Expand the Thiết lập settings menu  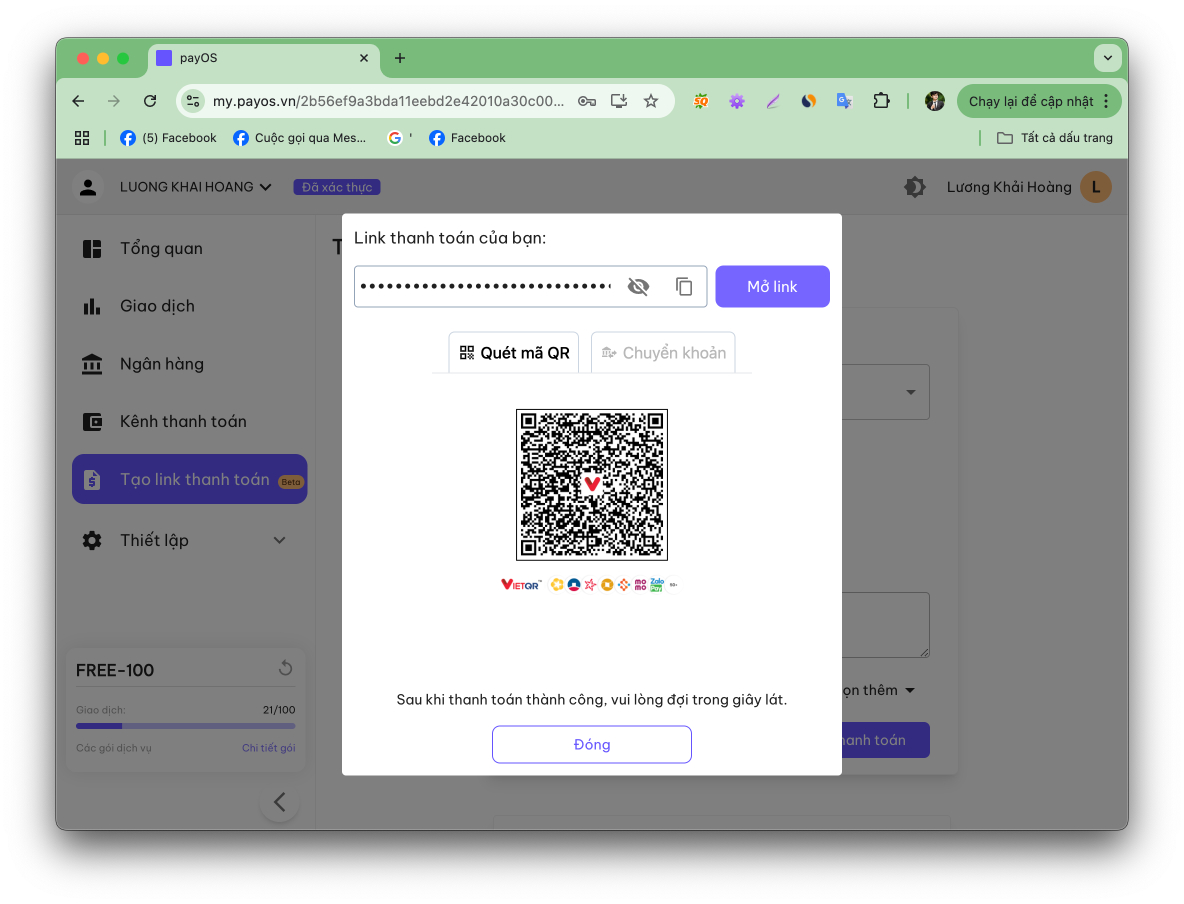click(190, 540)
